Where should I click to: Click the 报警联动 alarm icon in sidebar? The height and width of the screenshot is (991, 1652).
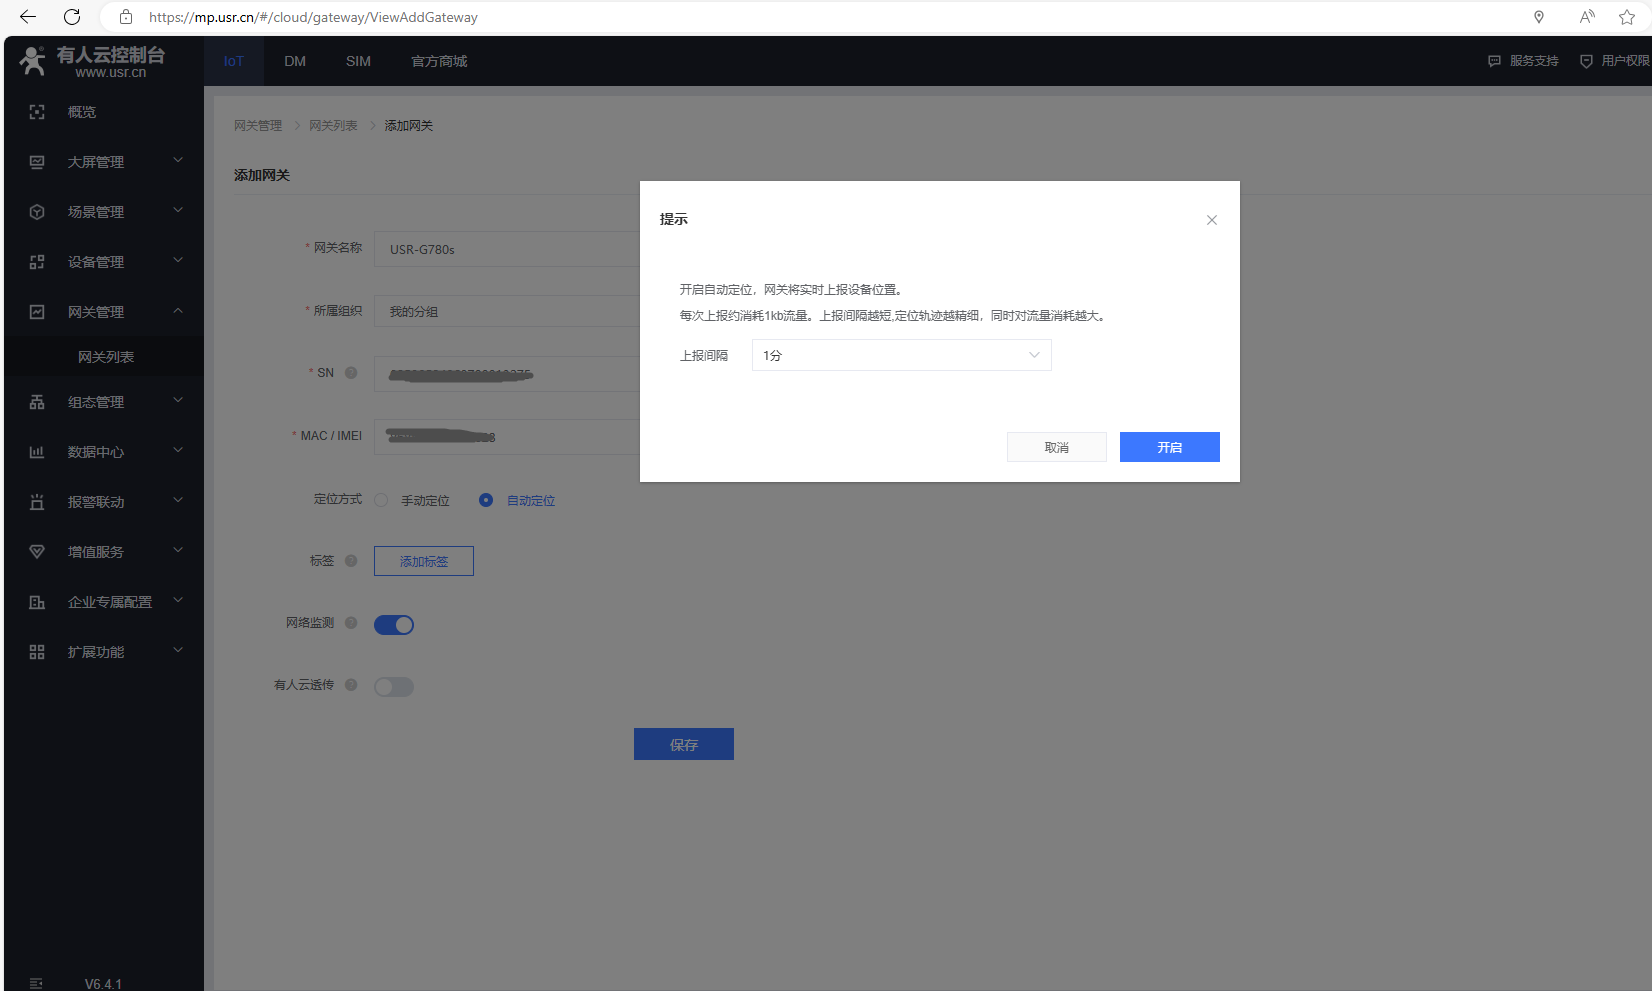[37, 502]
